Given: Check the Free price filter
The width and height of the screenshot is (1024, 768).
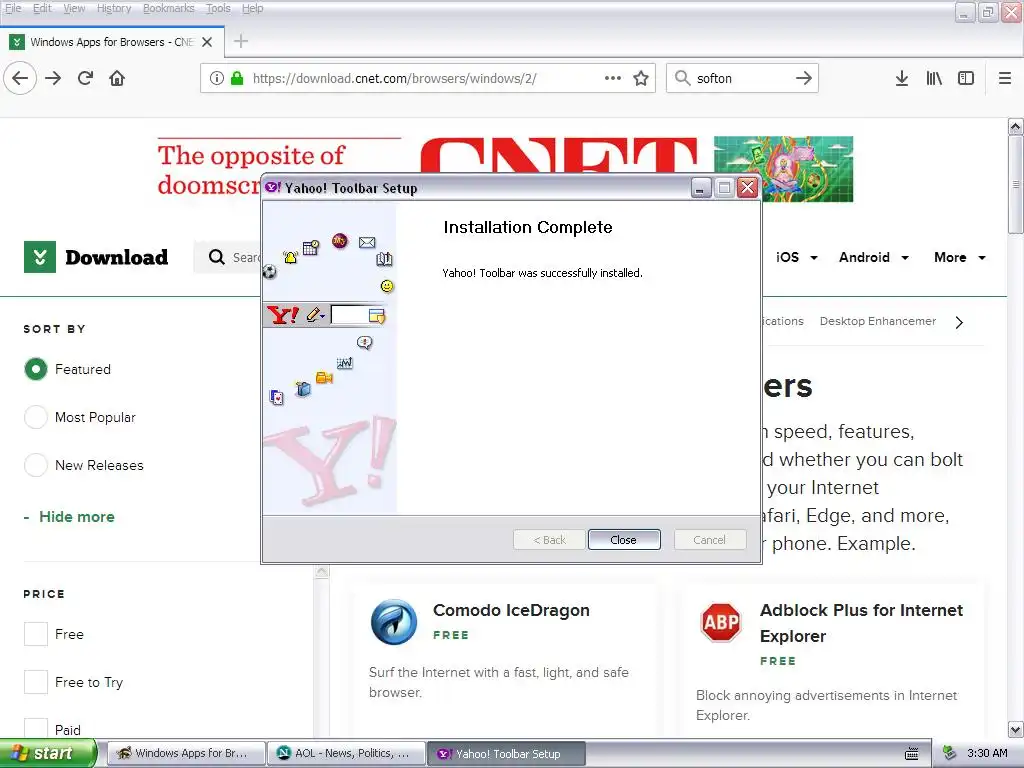Looking at the screenshot, I should point(36,634).
